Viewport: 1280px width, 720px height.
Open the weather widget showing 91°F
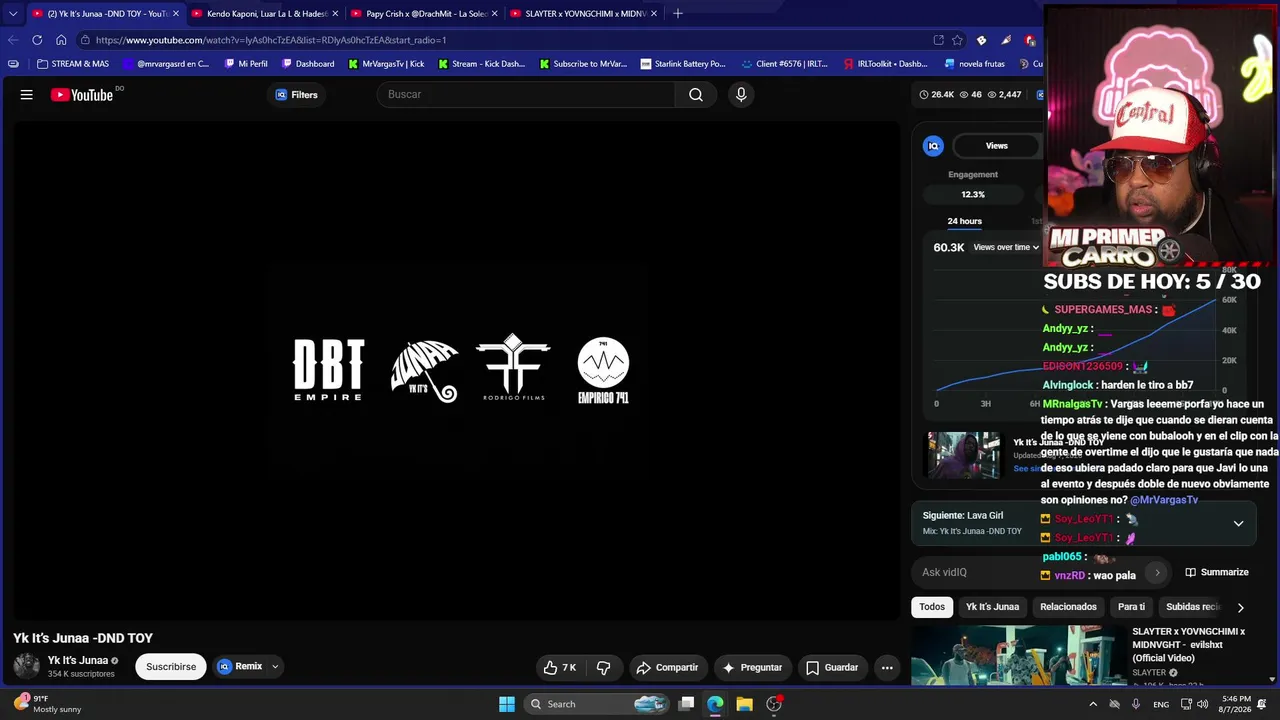48,704
